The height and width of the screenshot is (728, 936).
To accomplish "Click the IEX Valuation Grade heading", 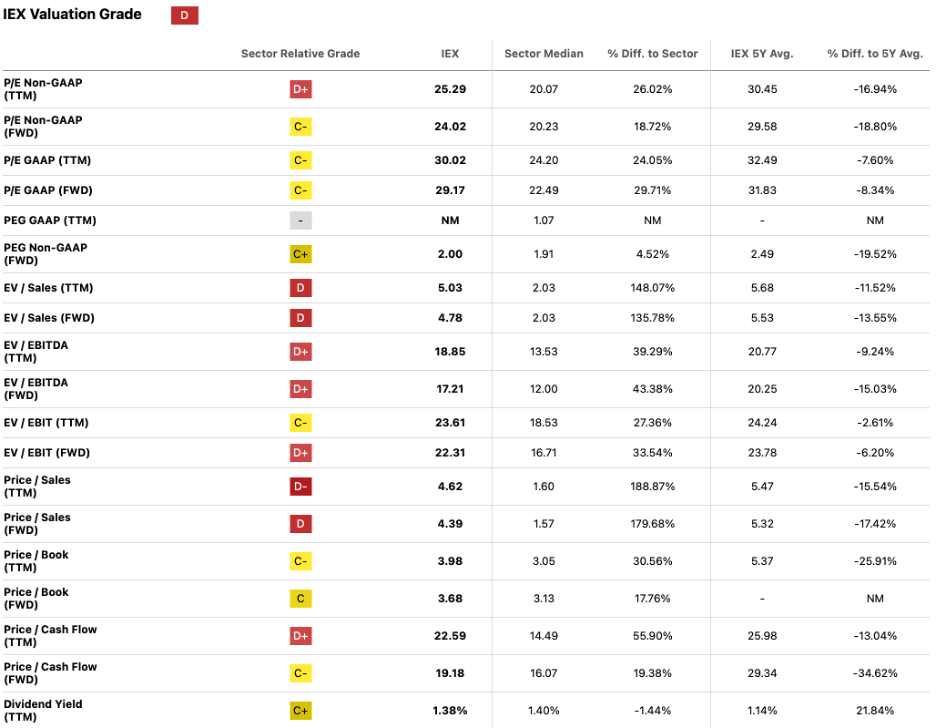I will click(x=73, y=15).
